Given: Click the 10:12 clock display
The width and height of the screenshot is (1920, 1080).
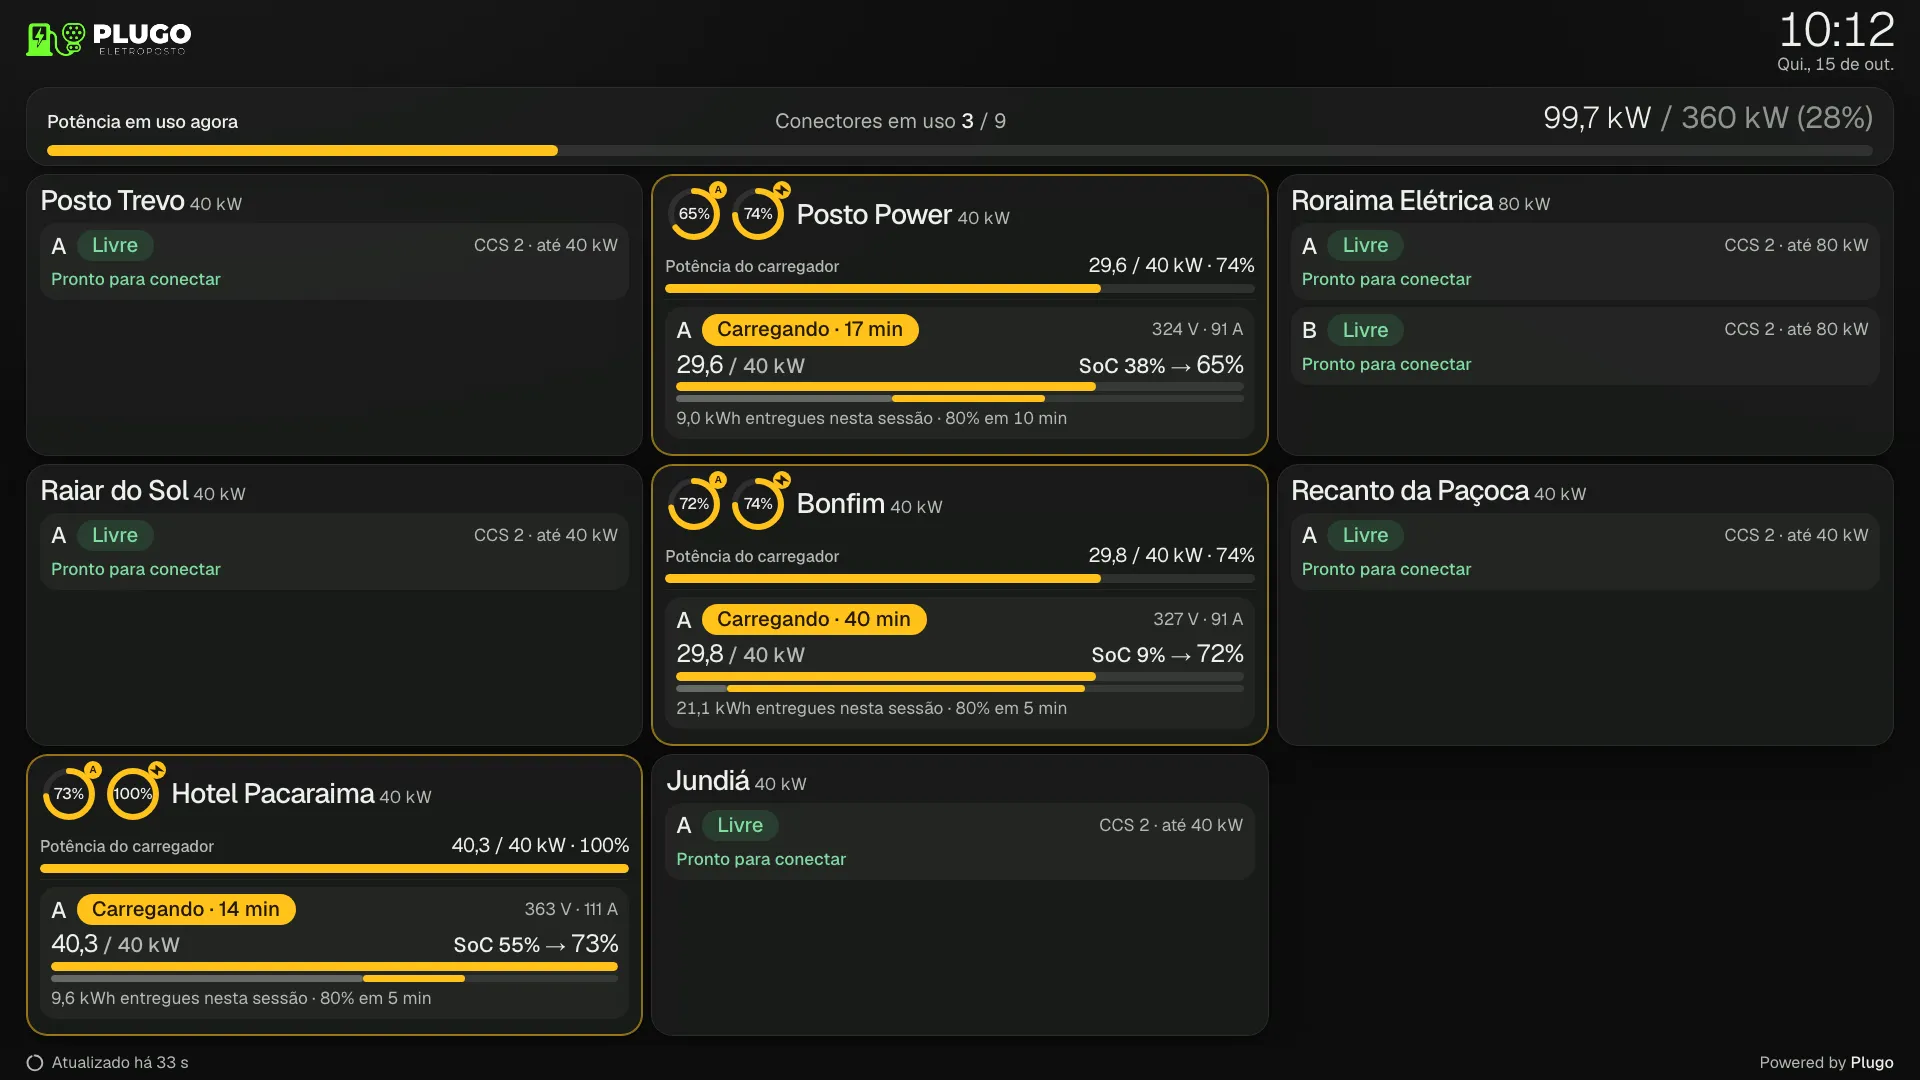Looking at the screenshot, I should pos(1836,30).
